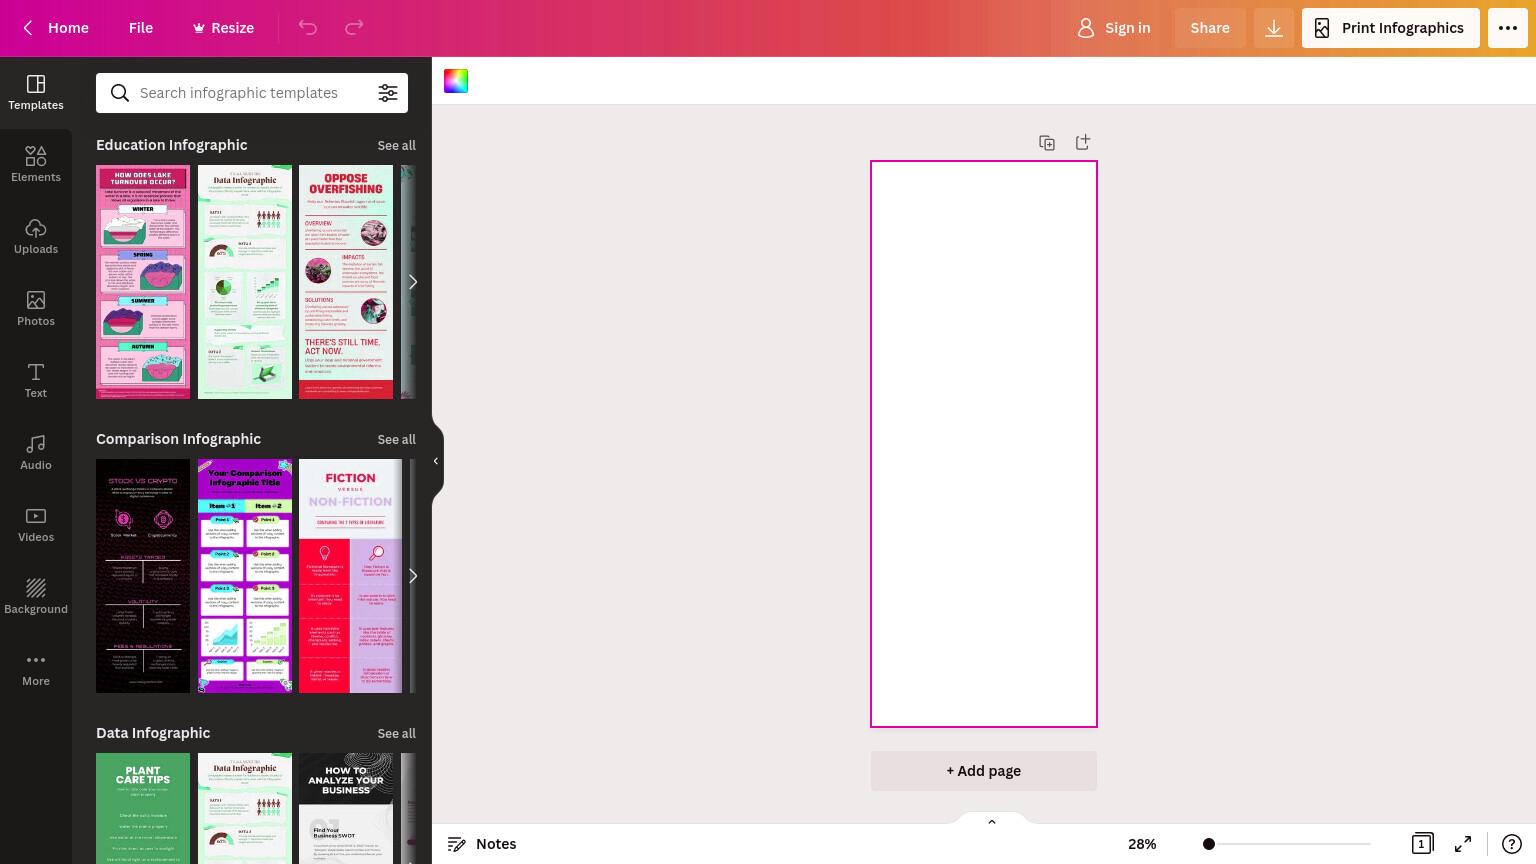Show next Education Infographic templates arrow
Viewport: 1536px width, 864px height.
tap(412, 282)
